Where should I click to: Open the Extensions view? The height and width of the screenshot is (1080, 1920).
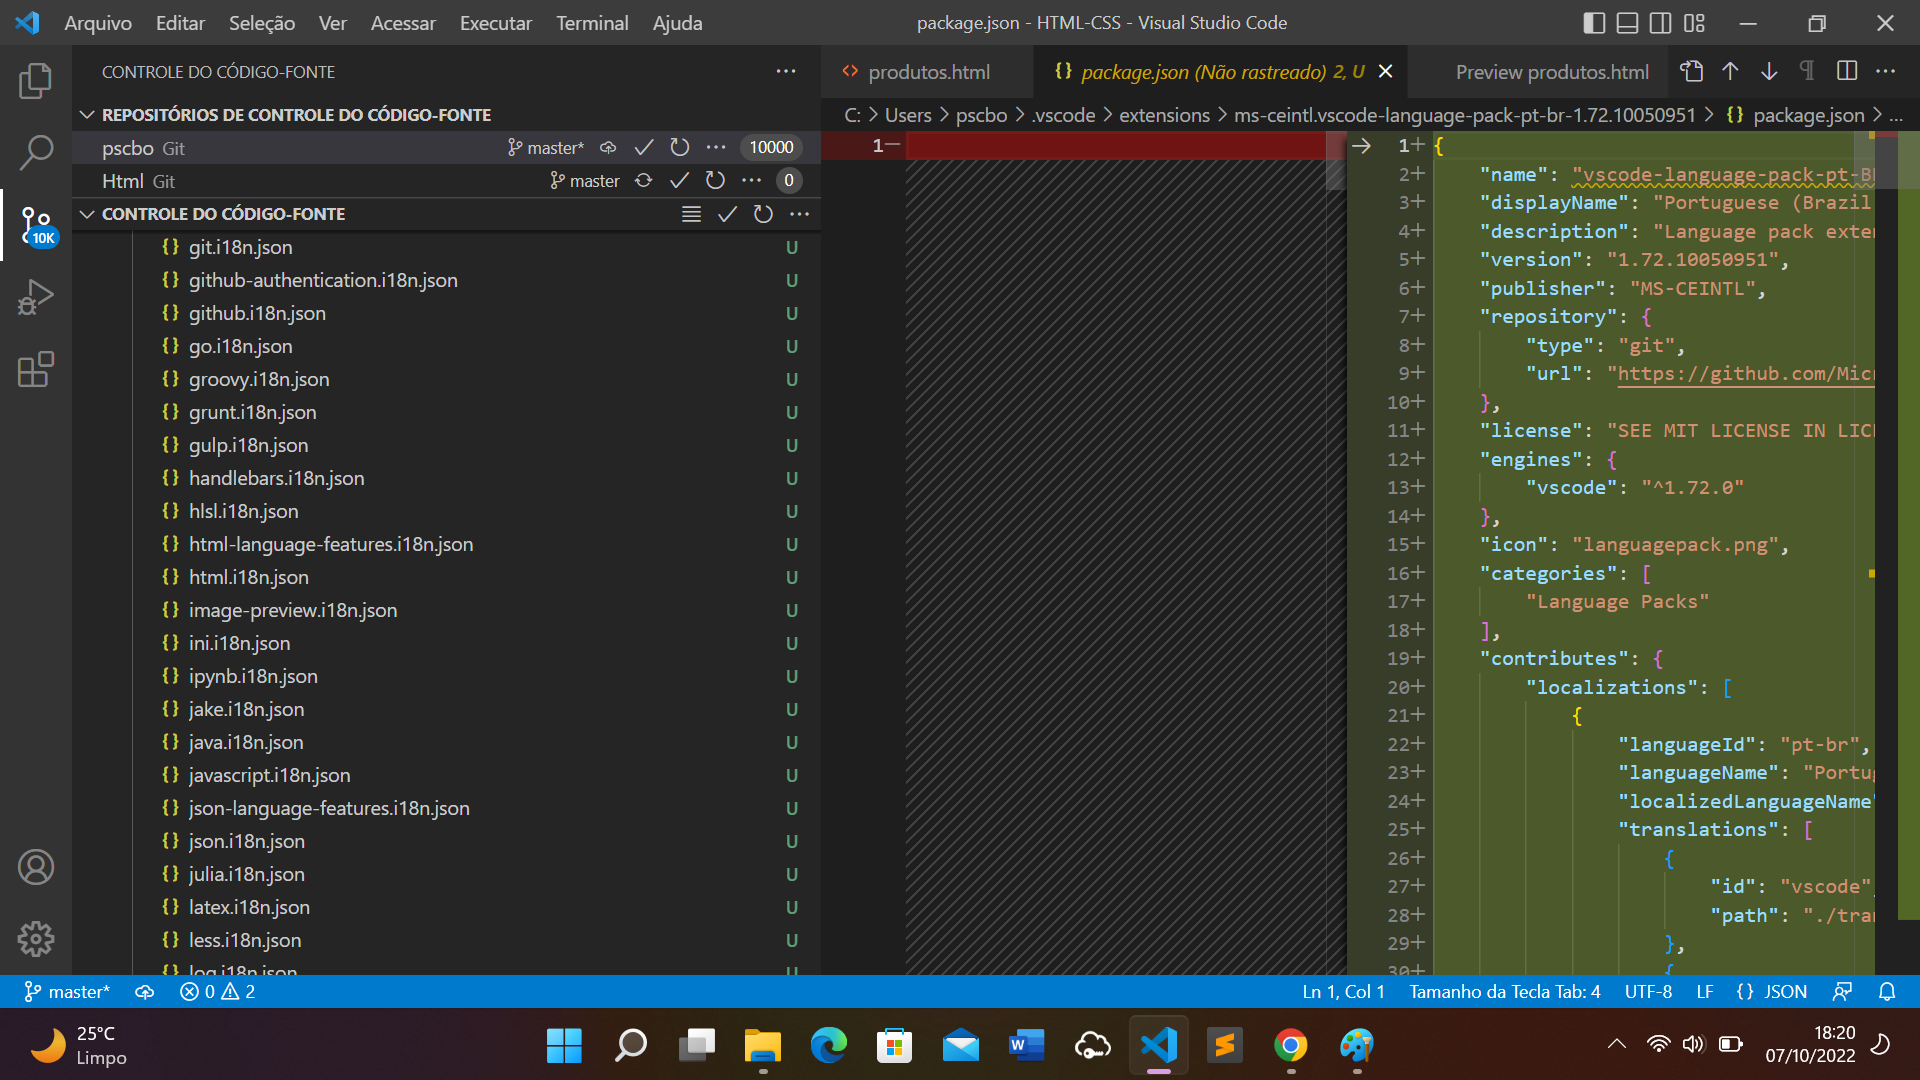point(36,369)
